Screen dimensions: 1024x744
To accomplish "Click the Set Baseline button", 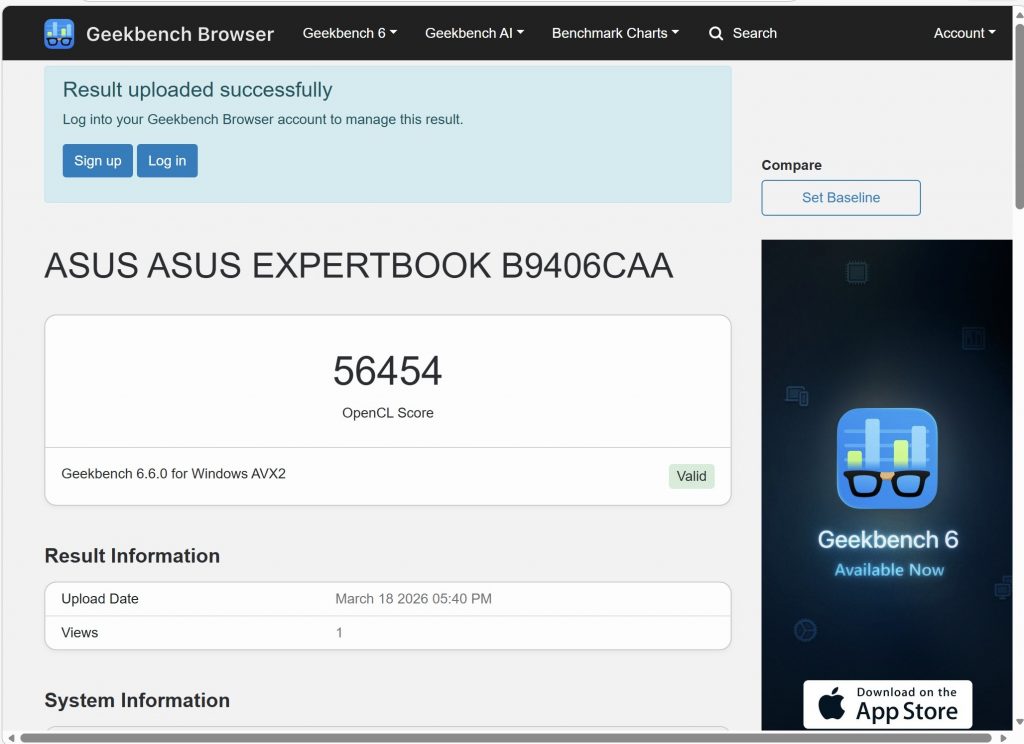I will click(x=840, y=198).
